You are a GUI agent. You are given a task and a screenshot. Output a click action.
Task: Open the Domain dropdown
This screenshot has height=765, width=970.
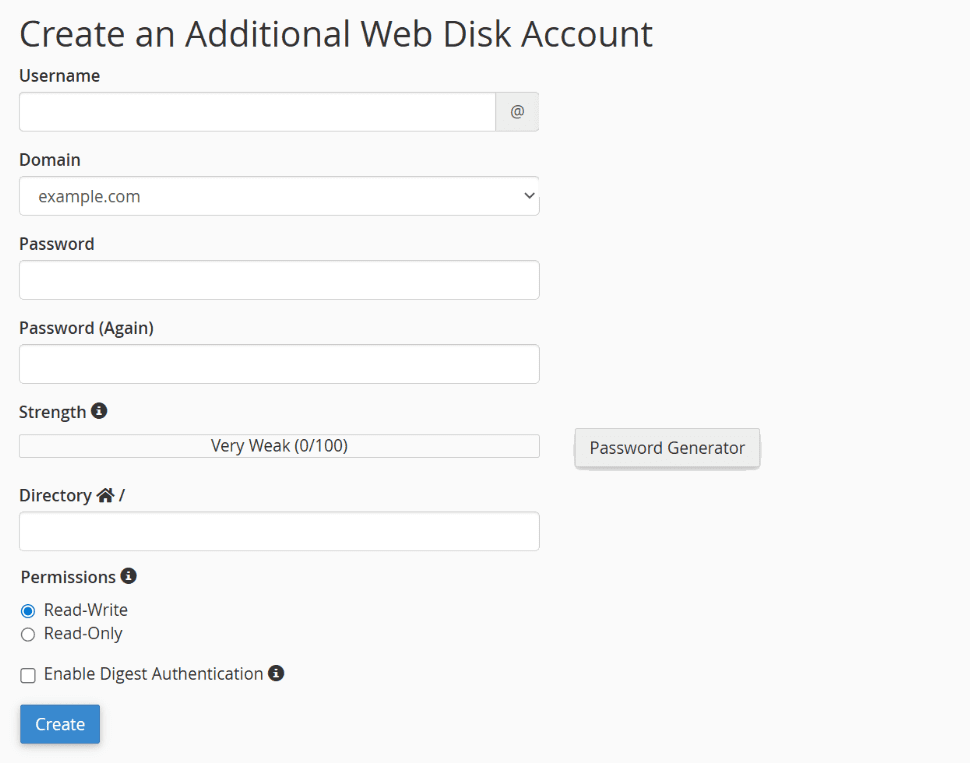[x=279, y=196]
